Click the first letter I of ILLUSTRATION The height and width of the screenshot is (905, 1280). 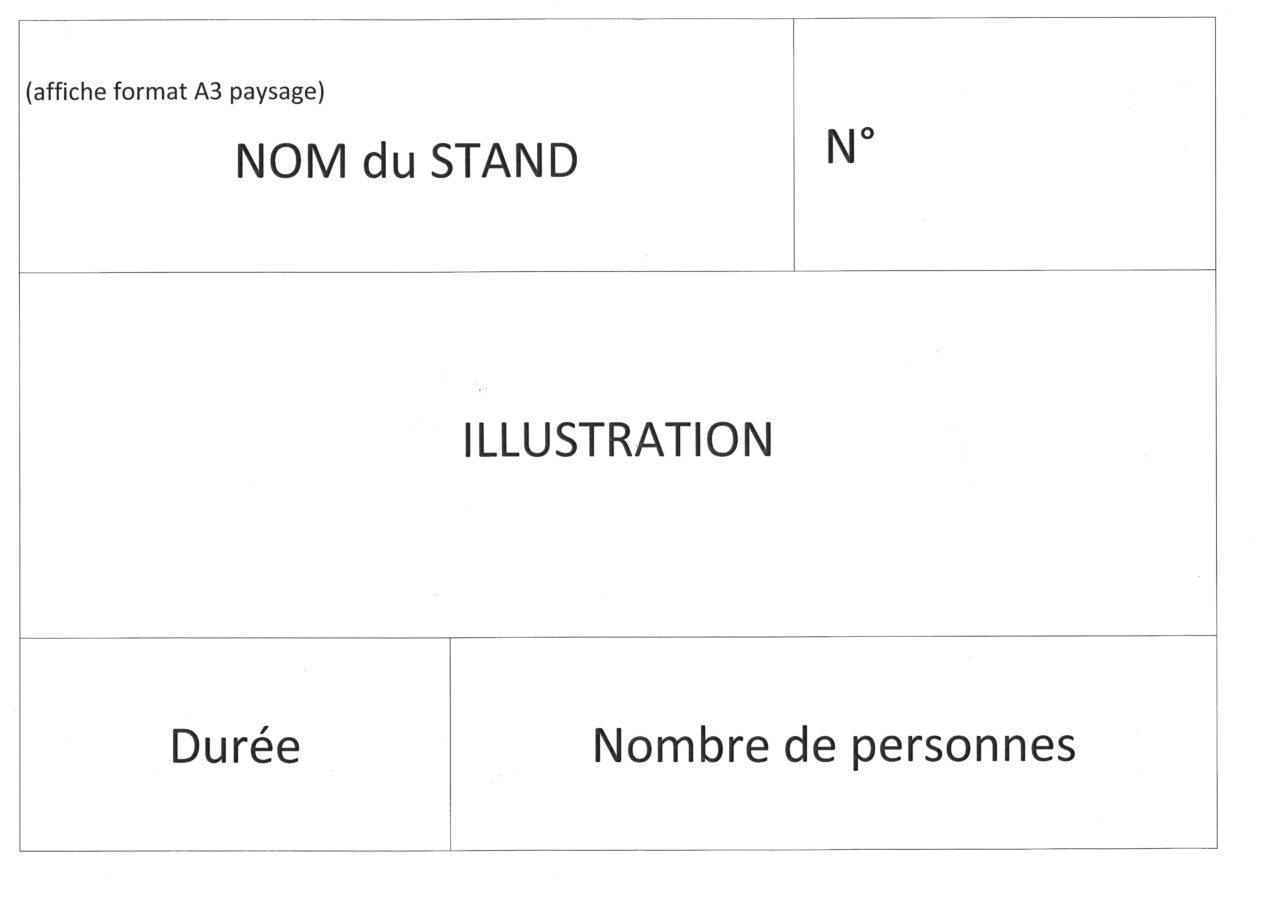(x=468, y=440)
